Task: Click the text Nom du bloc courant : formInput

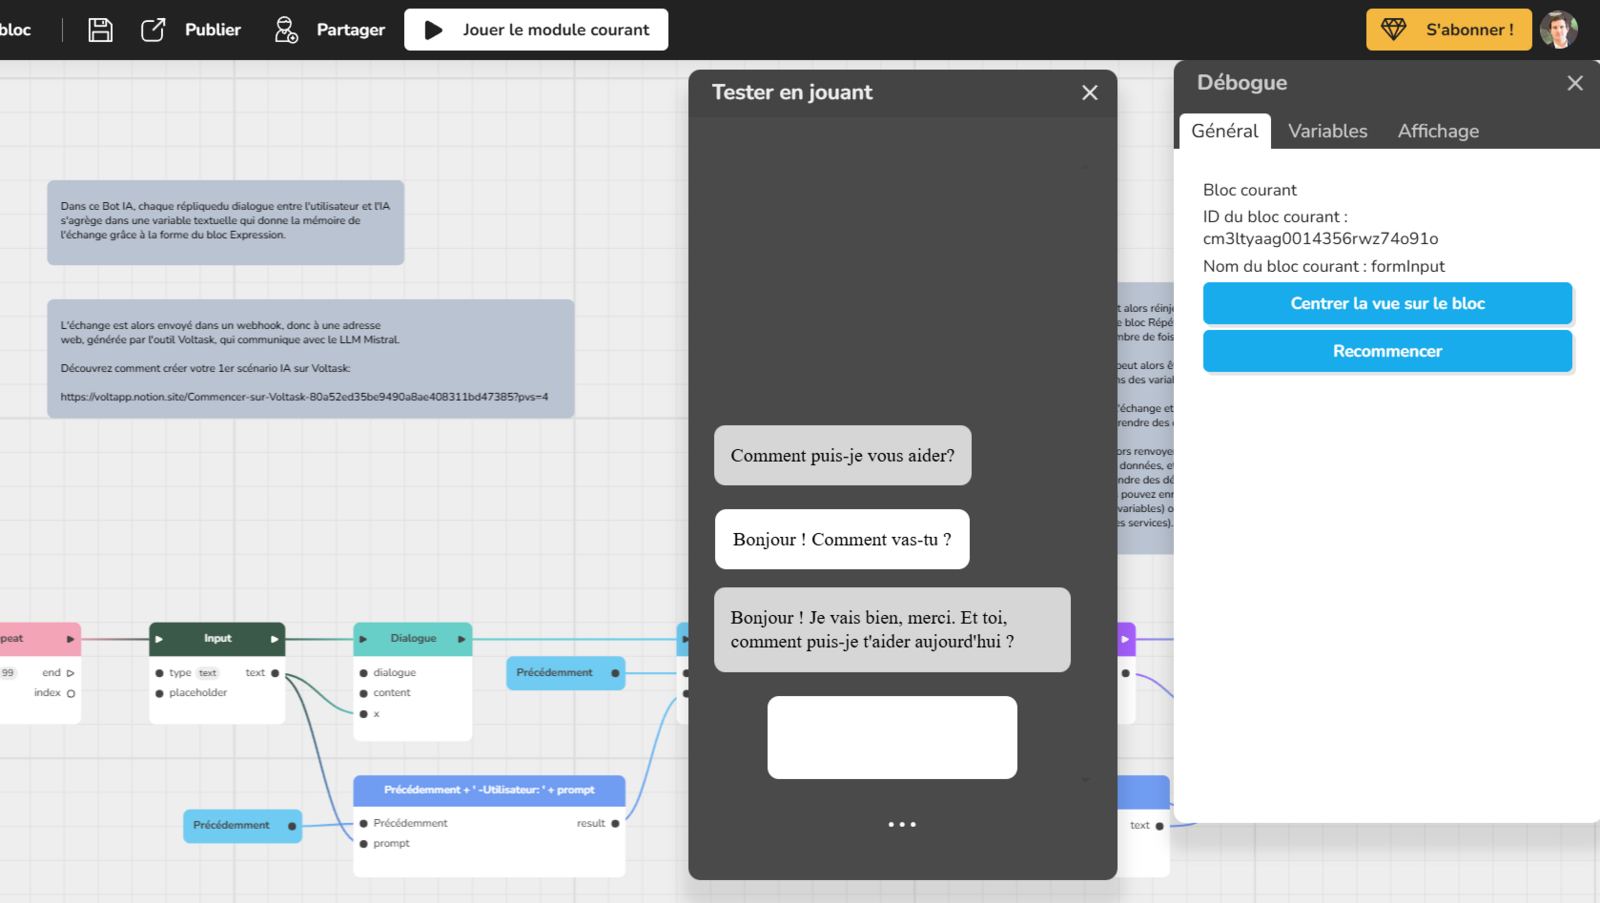Action: 1323,267
